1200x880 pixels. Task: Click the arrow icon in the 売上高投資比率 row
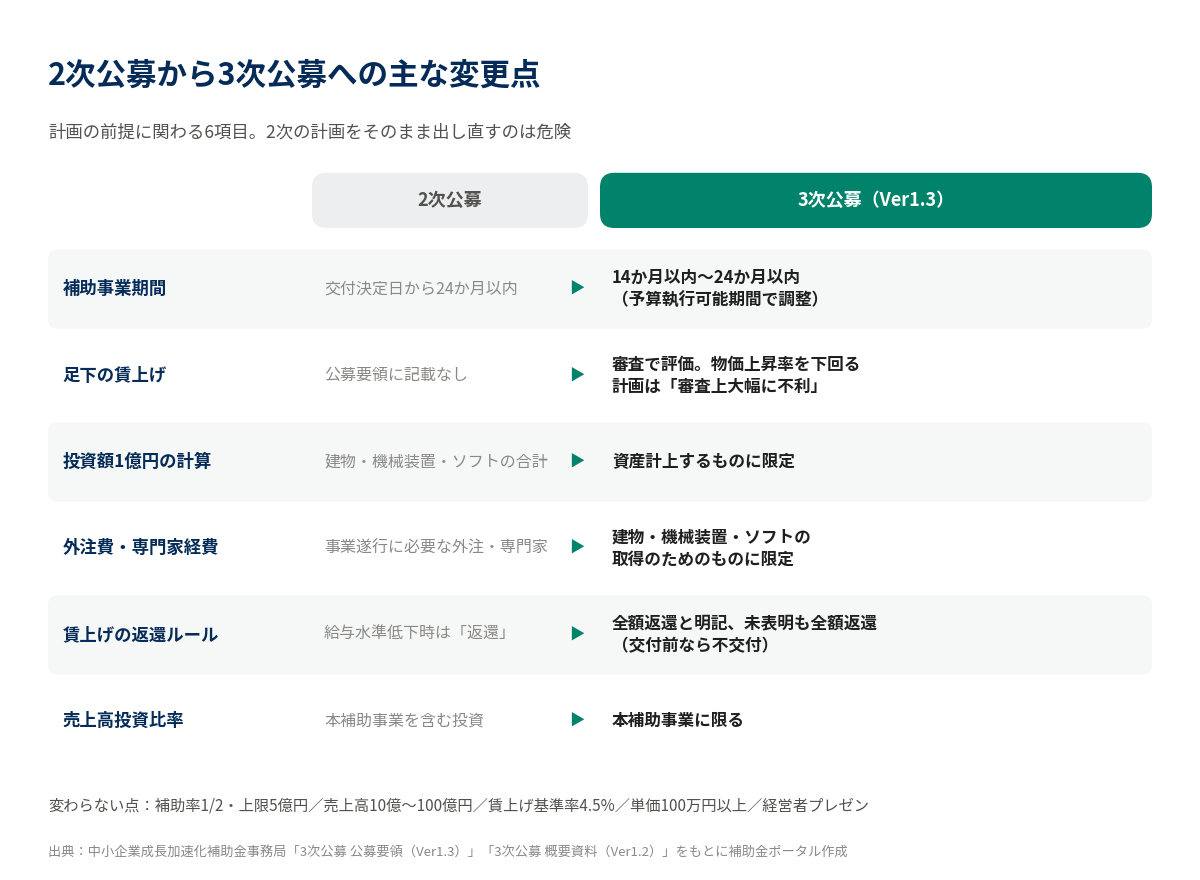(577, 719)
